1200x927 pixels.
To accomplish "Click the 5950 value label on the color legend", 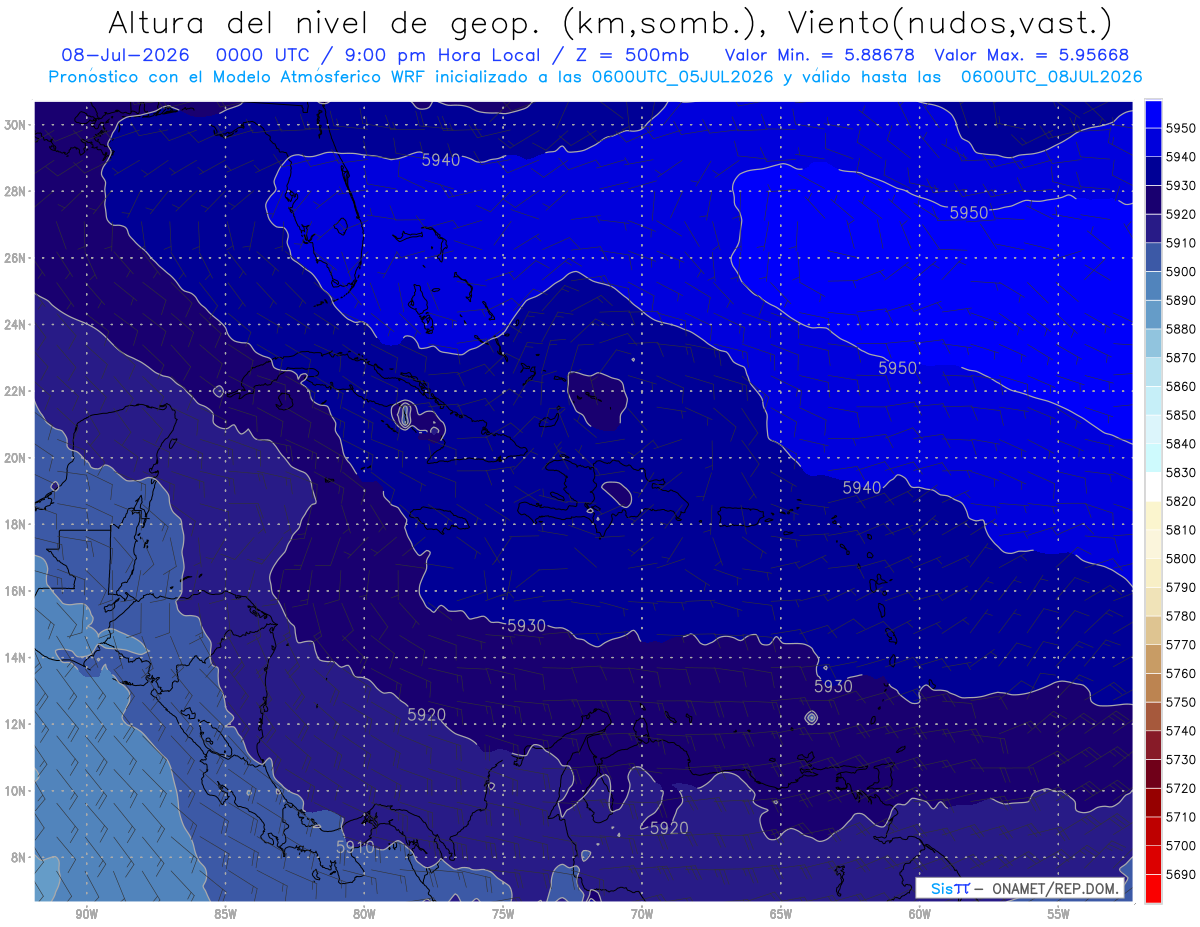I will pyautogui.click(x=1180, y=128).
